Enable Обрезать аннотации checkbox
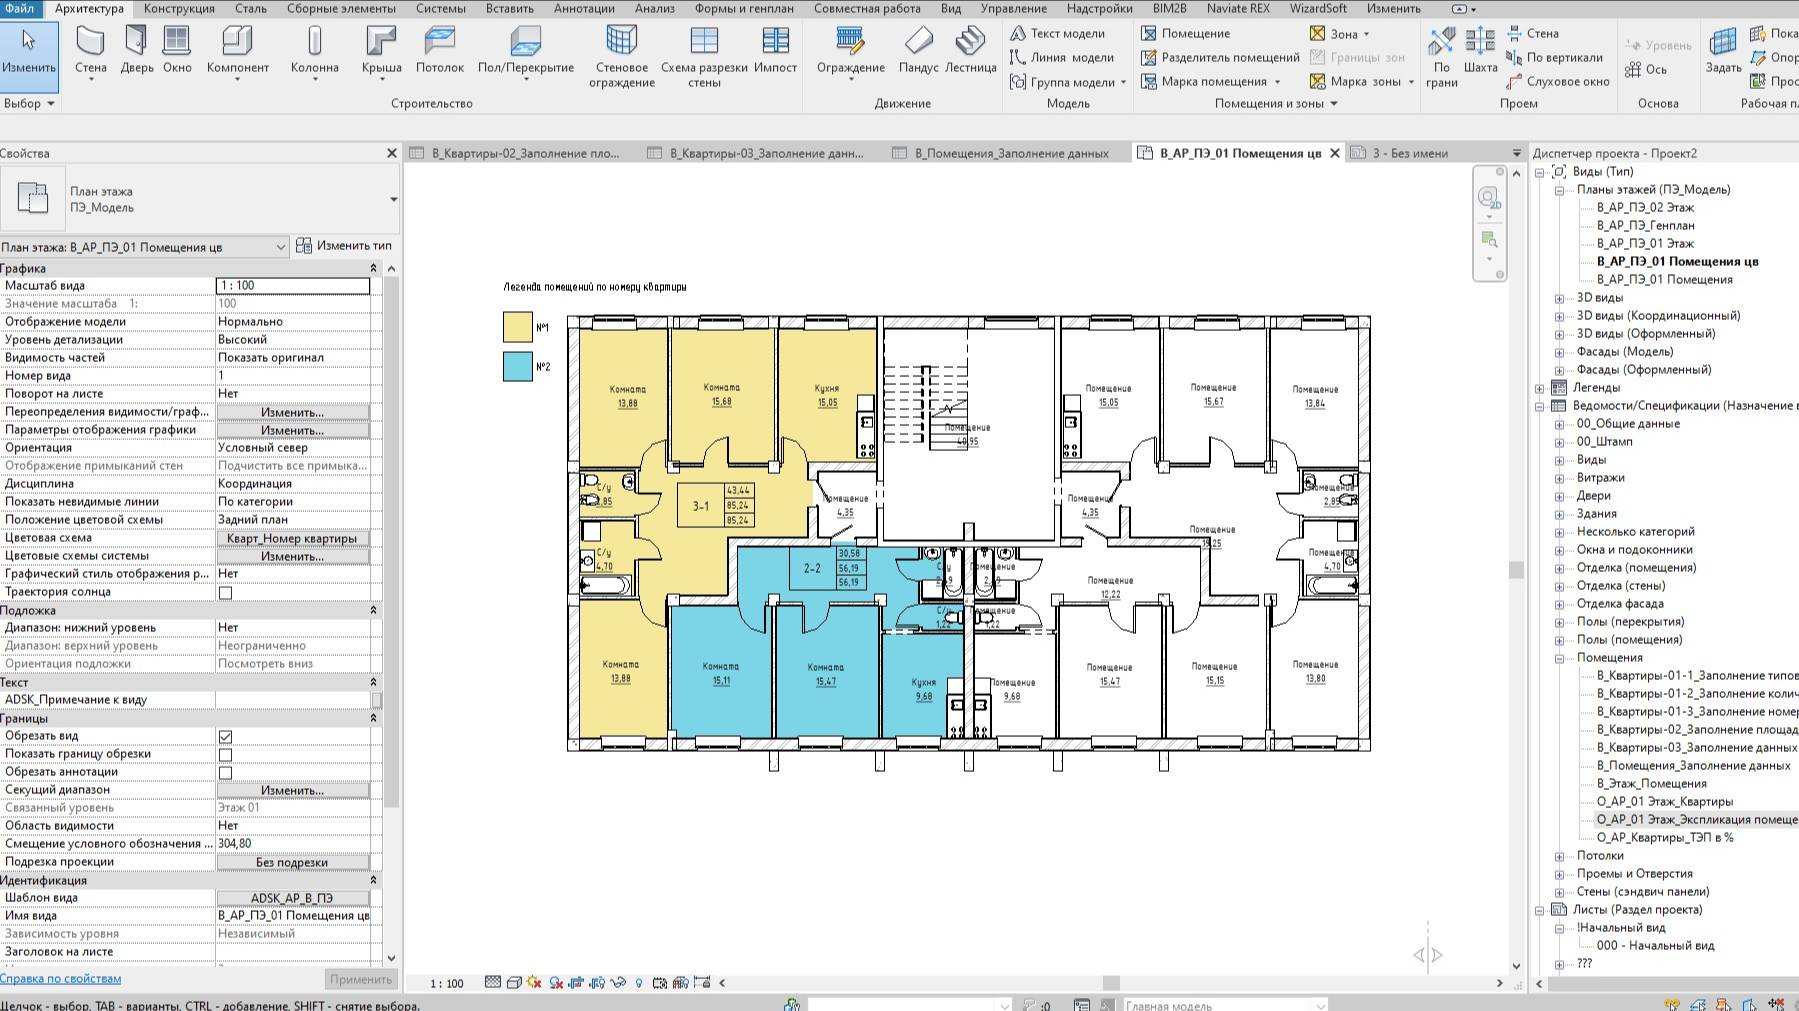 click(x=225, y=772)
